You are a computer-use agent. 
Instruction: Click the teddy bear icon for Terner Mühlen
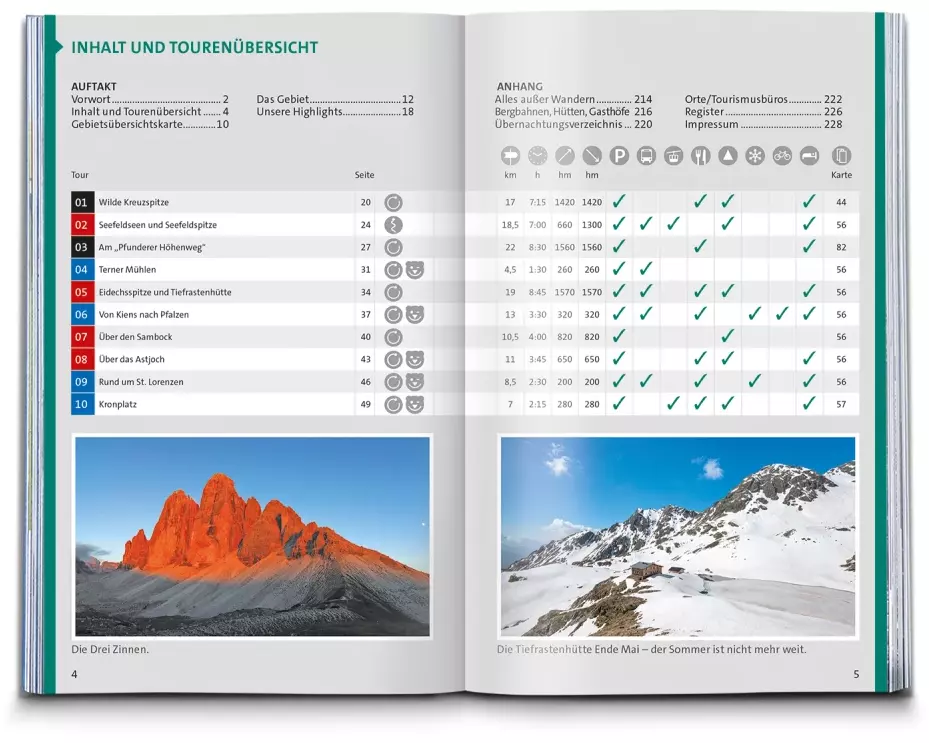tap(415, 270)
